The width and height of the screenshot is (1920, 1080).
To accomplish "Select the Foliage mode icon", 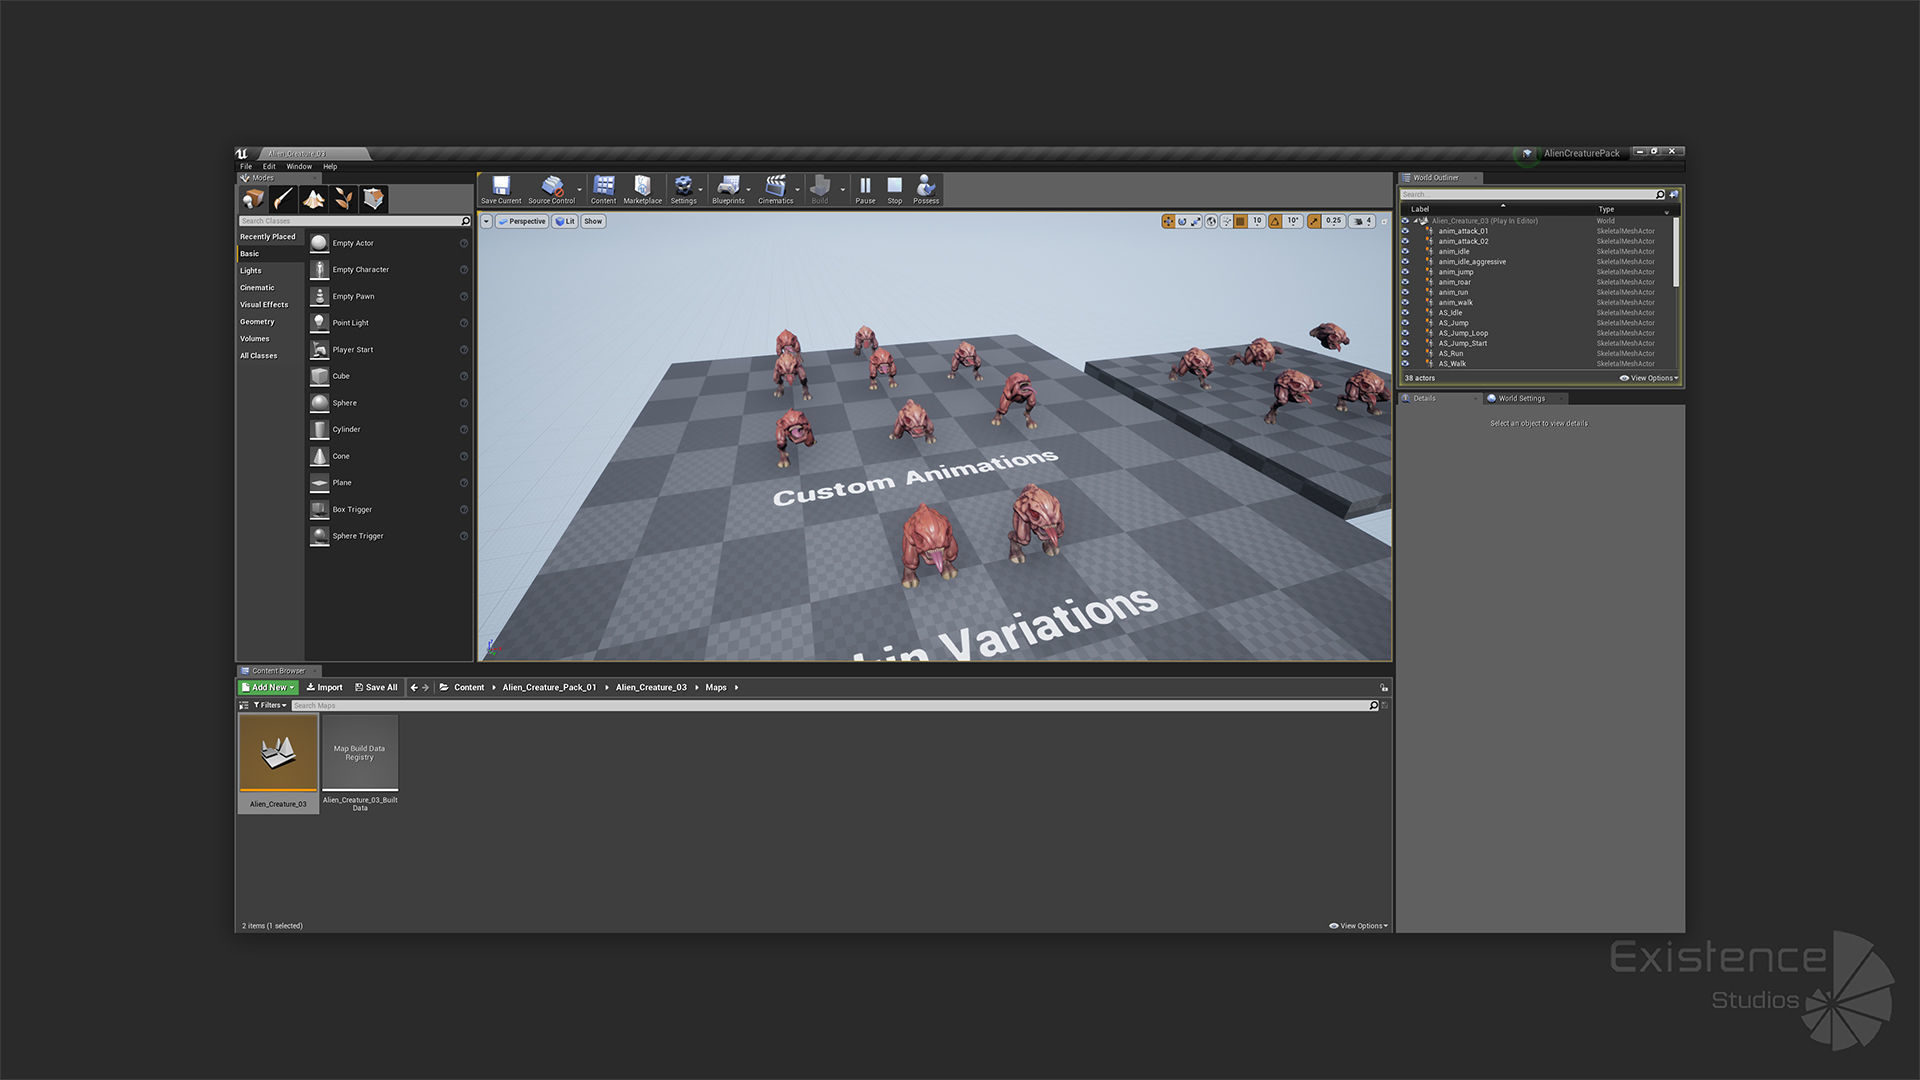I will pos(343,199).
